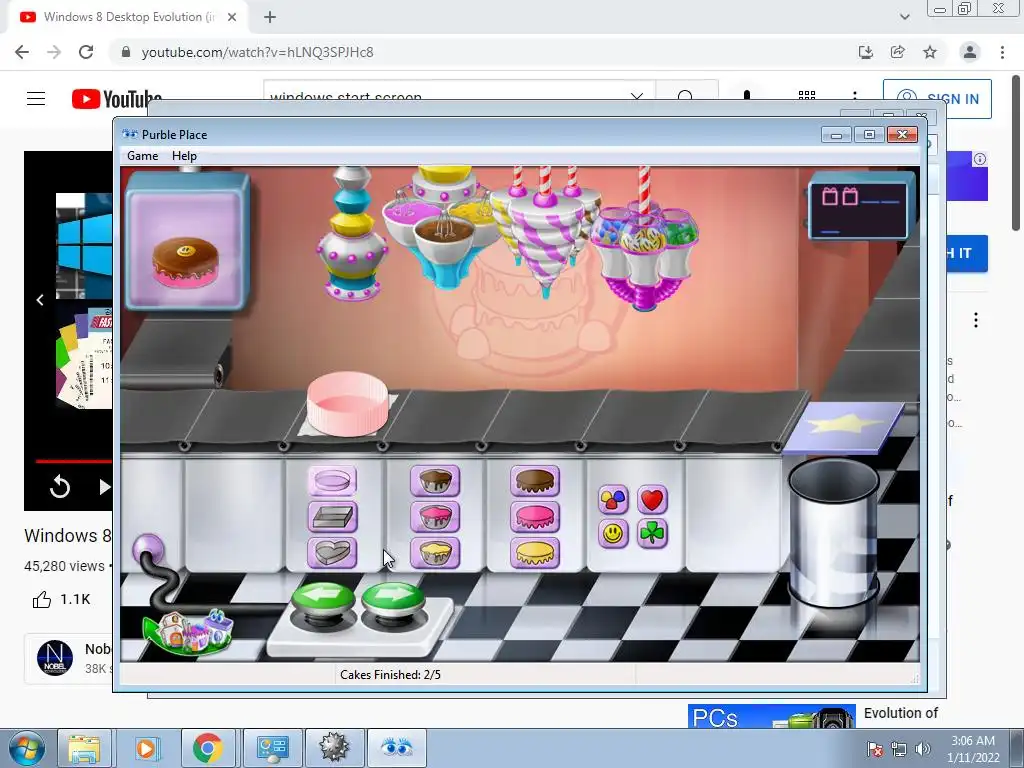Open YouTube apps grid icon
1024x768 pixels.
click(x=807, y=97)
